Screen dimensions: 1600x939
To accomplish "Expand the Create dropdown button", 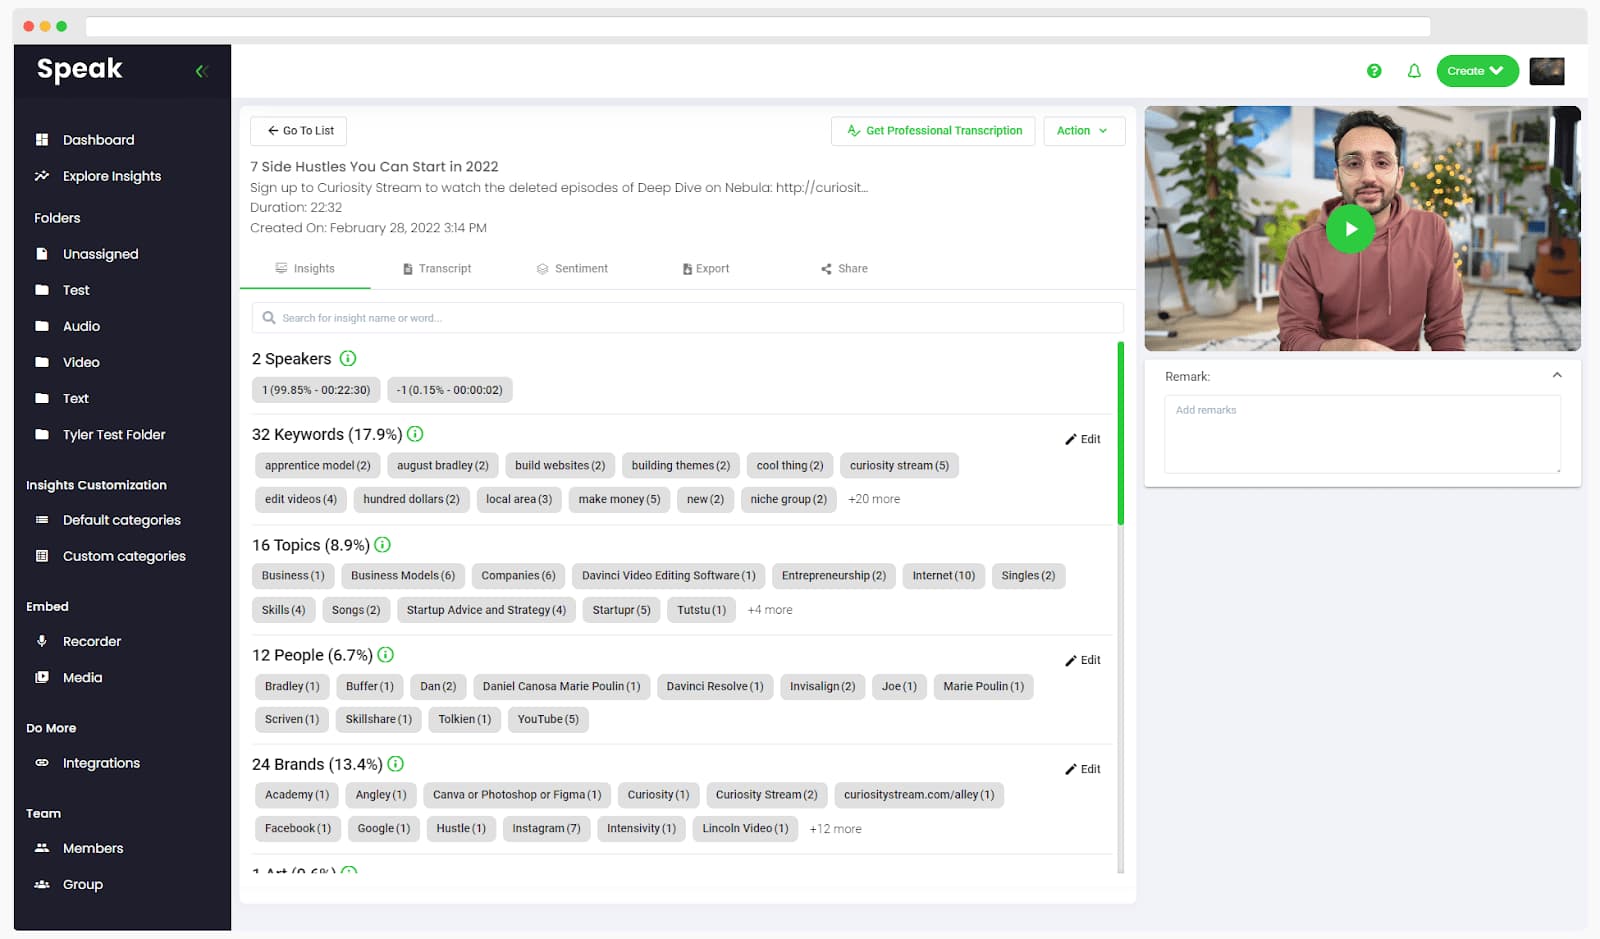I will click(x=1477, y=71).
